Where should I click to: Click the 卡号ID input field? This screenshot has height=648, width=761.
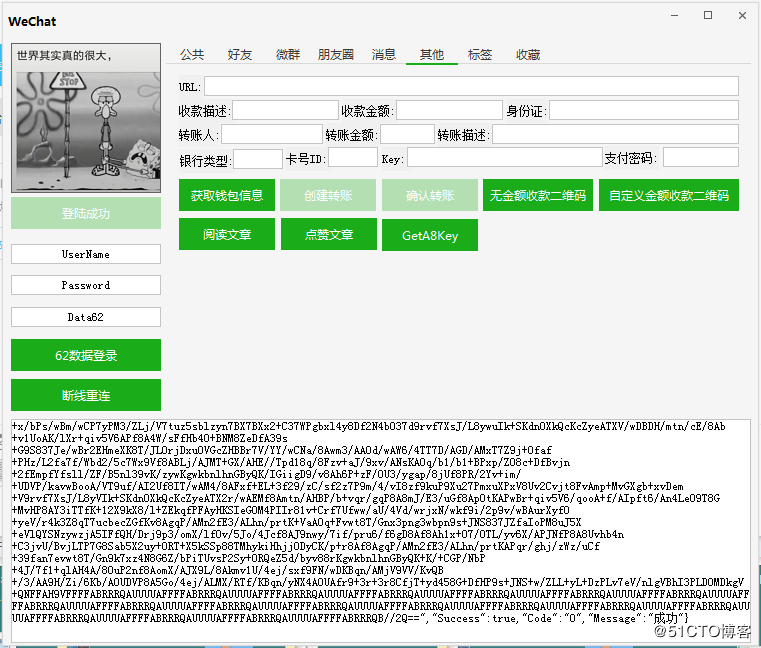[353, 157]
